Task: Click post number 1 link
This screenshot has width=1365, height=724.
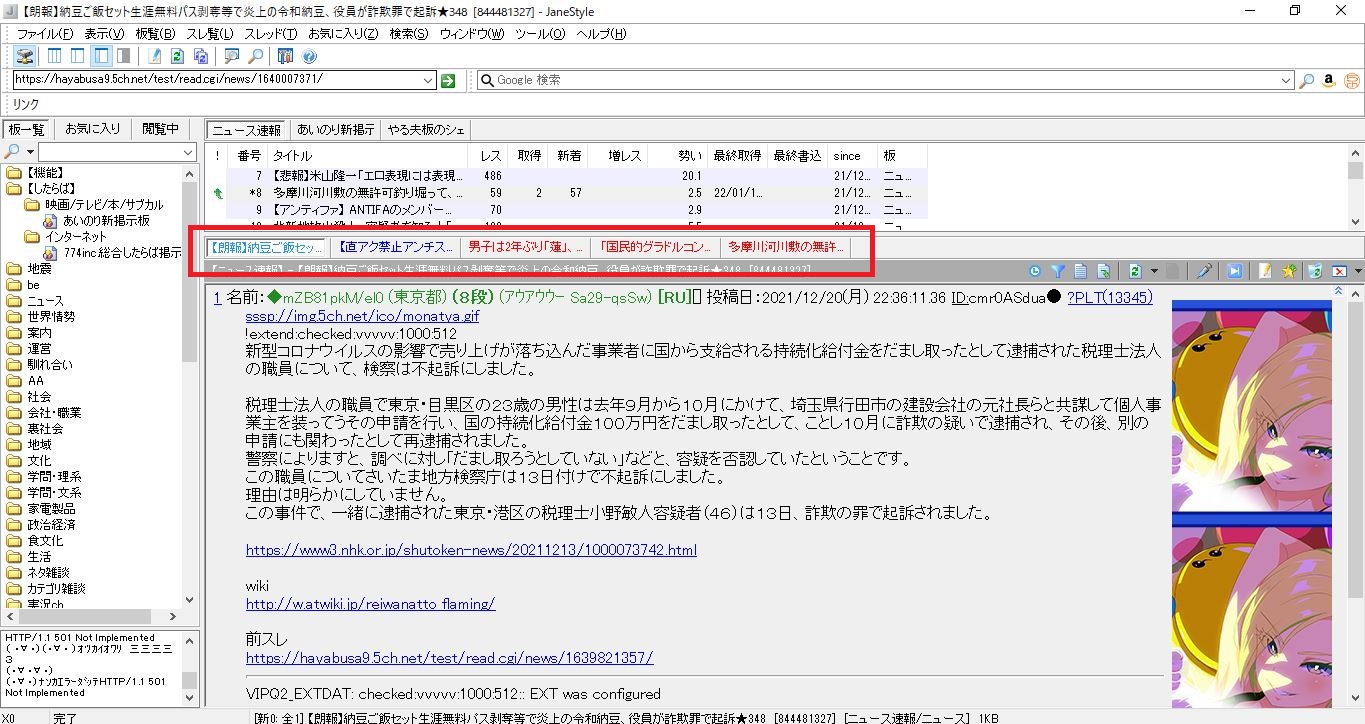Action: [x=217, y=297]
